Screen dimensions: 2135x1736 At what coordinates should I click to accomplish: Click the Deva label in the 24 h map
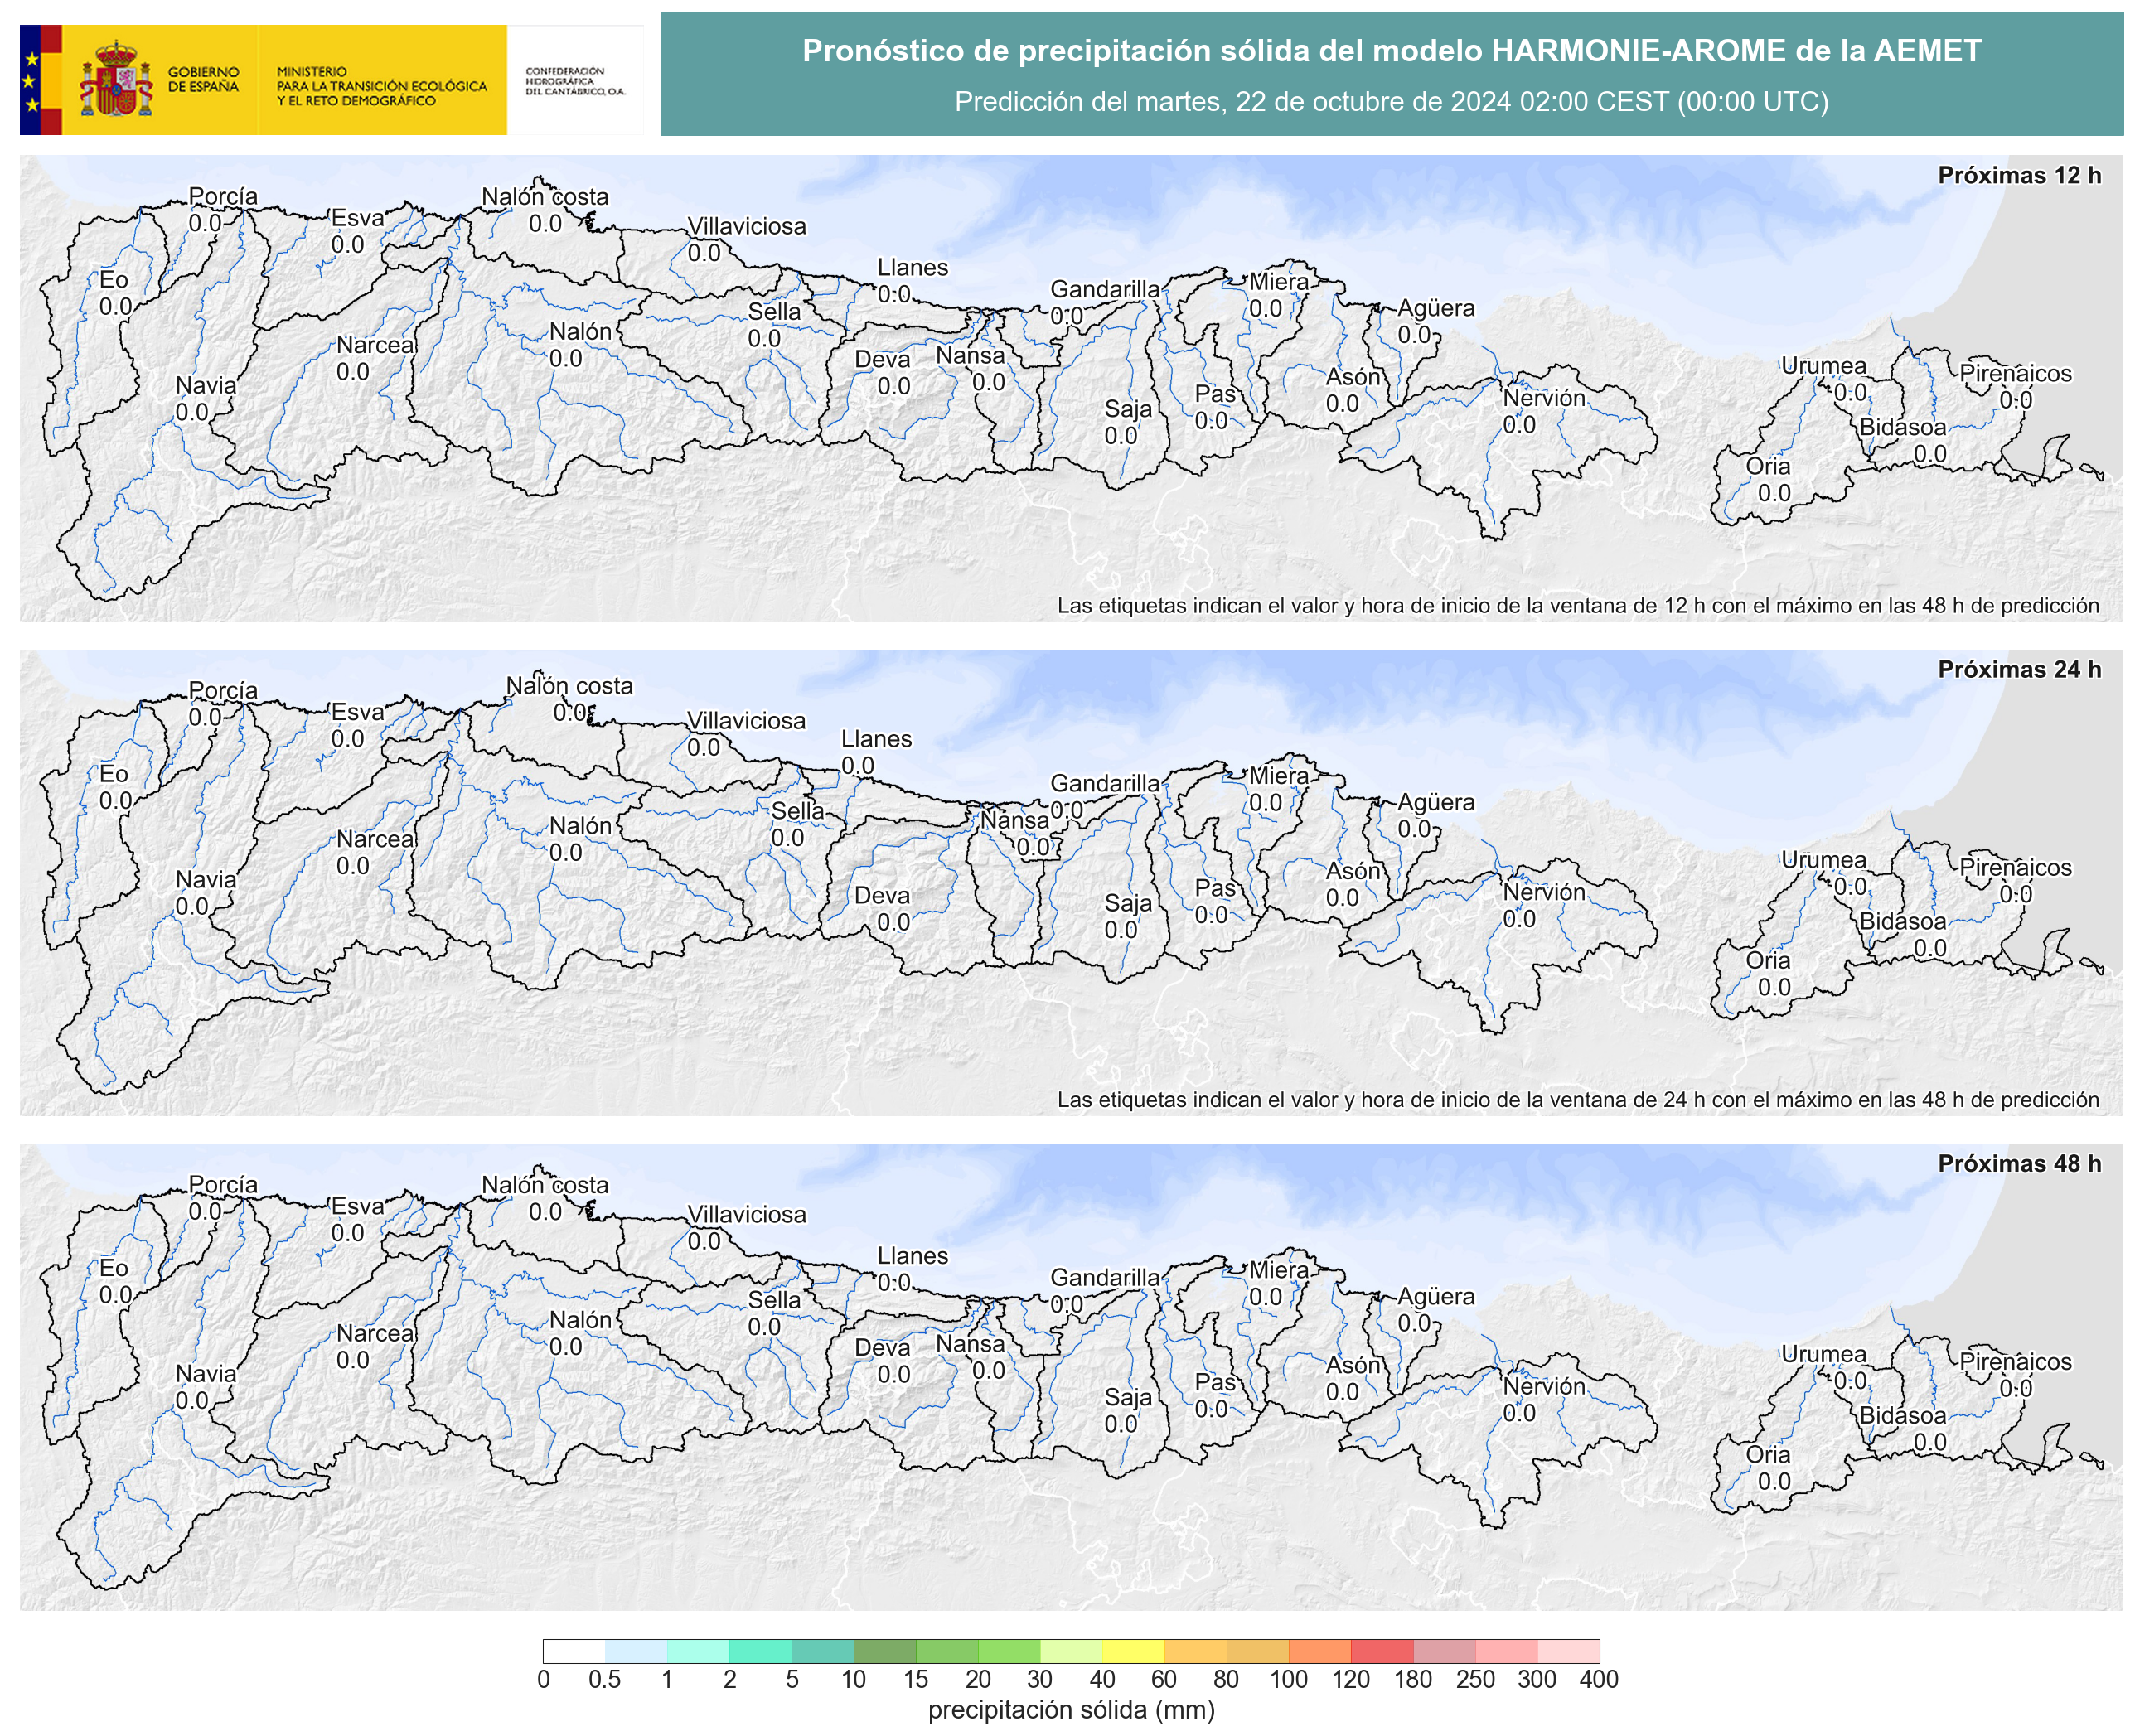point(882,896)
